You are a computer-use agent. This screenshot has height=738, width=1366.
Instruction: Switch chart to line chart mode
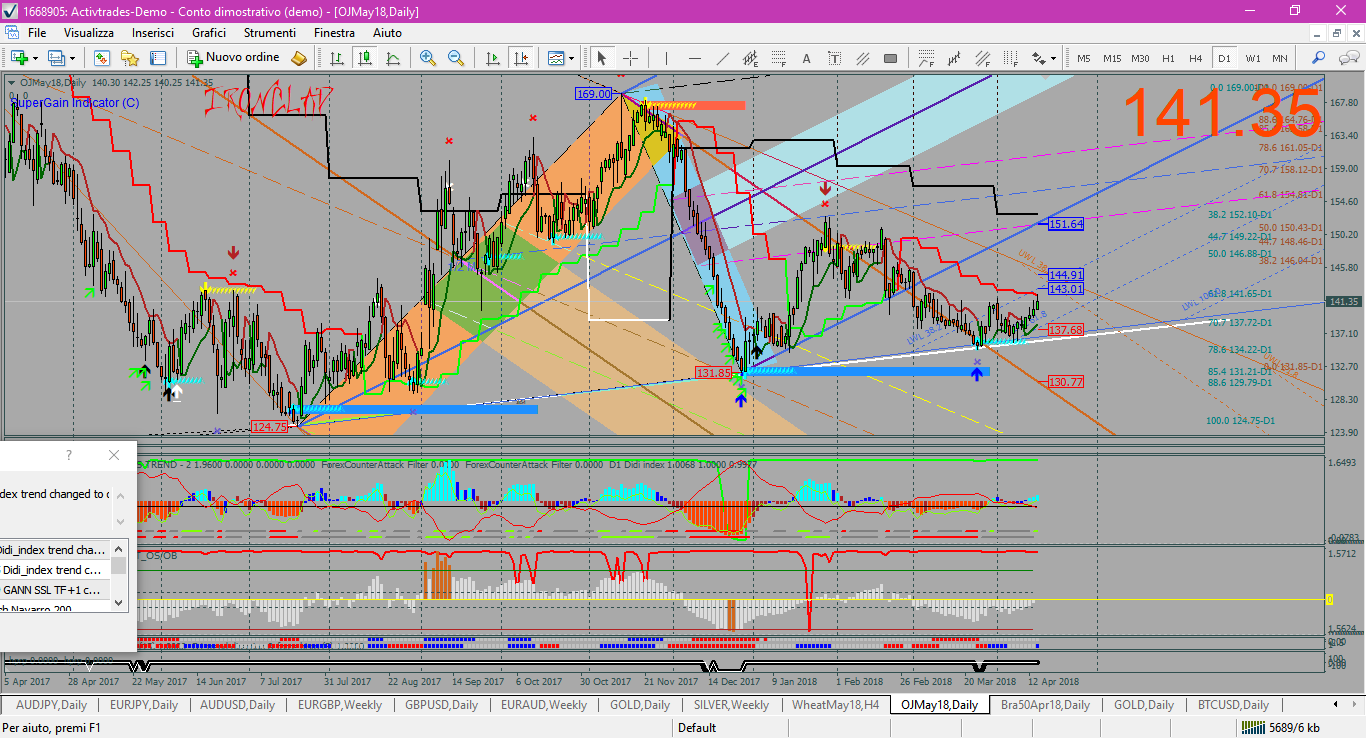point(393,58)
